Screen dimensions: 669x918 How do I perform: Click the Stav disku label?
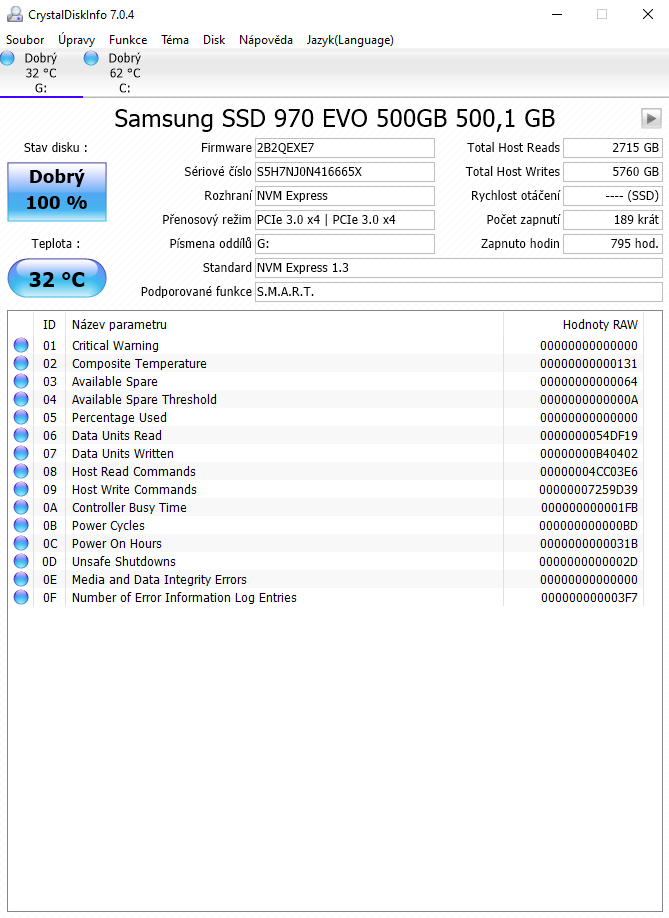tap(56, 148)
